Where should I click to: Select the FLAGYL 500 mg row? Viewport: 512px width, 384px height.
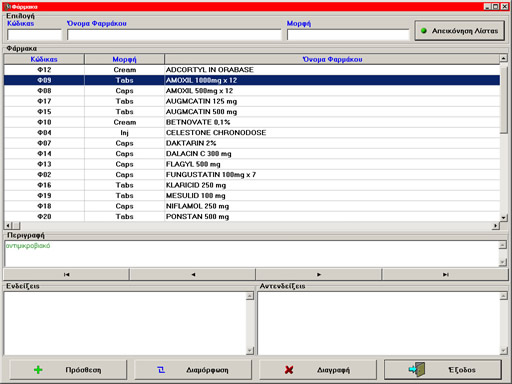point(252,164)
